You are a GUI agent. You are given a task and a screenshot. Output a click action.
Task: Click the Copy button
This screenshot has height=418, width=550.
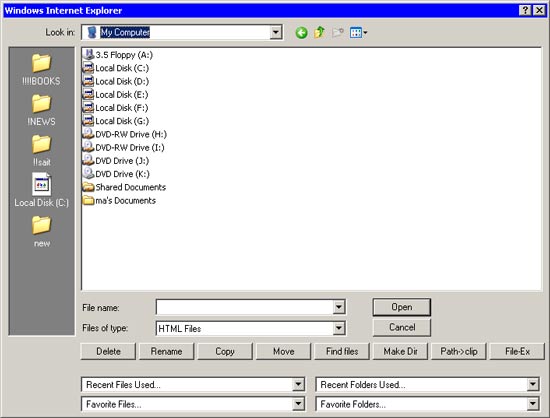coord(225,351)
